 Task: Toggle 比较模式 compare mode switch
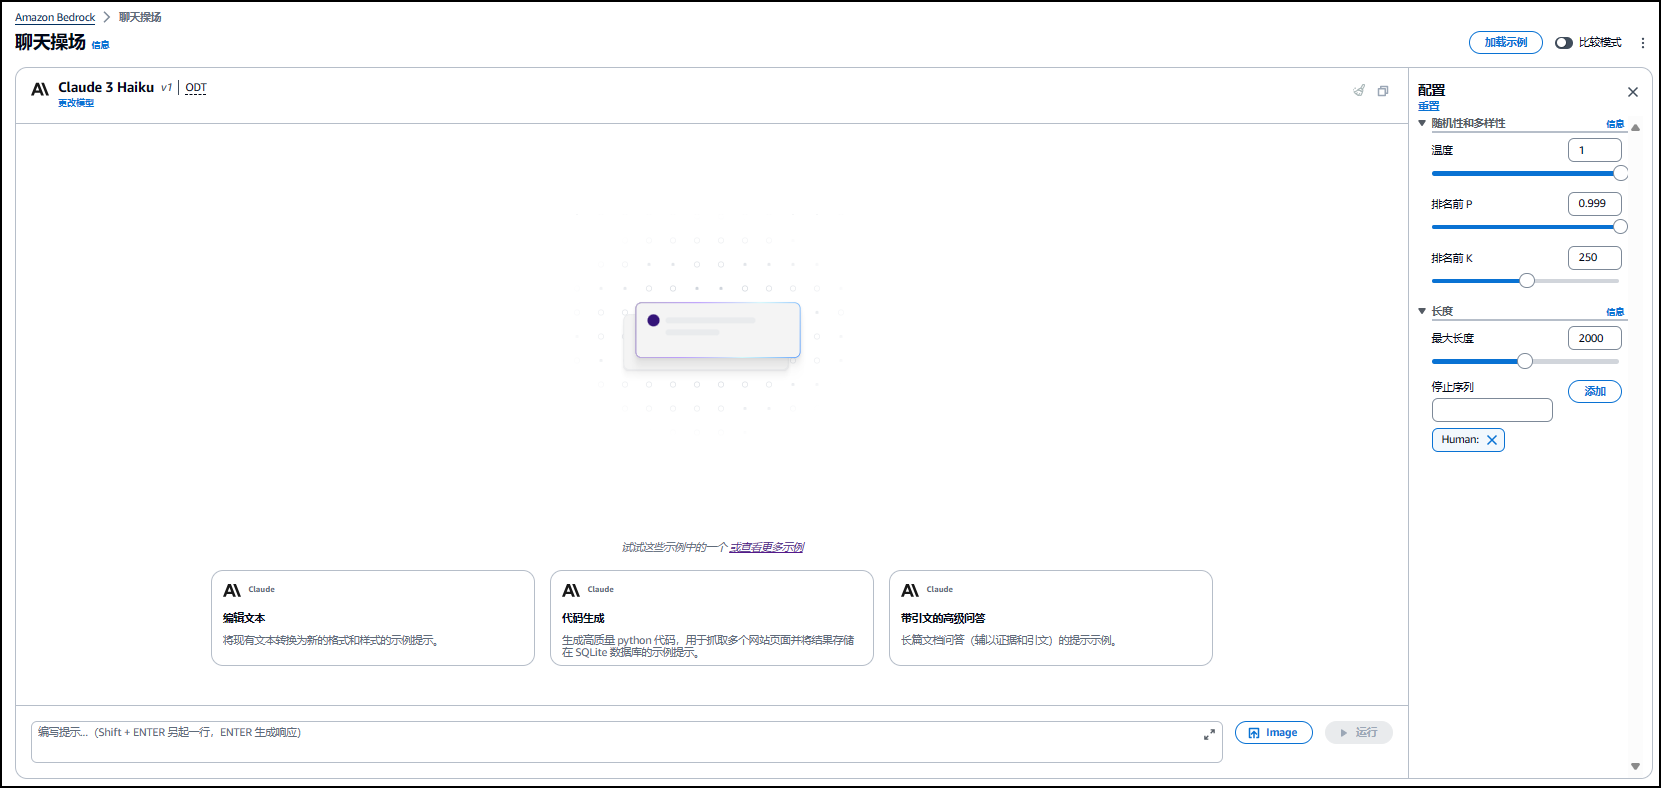(1564, 43)
